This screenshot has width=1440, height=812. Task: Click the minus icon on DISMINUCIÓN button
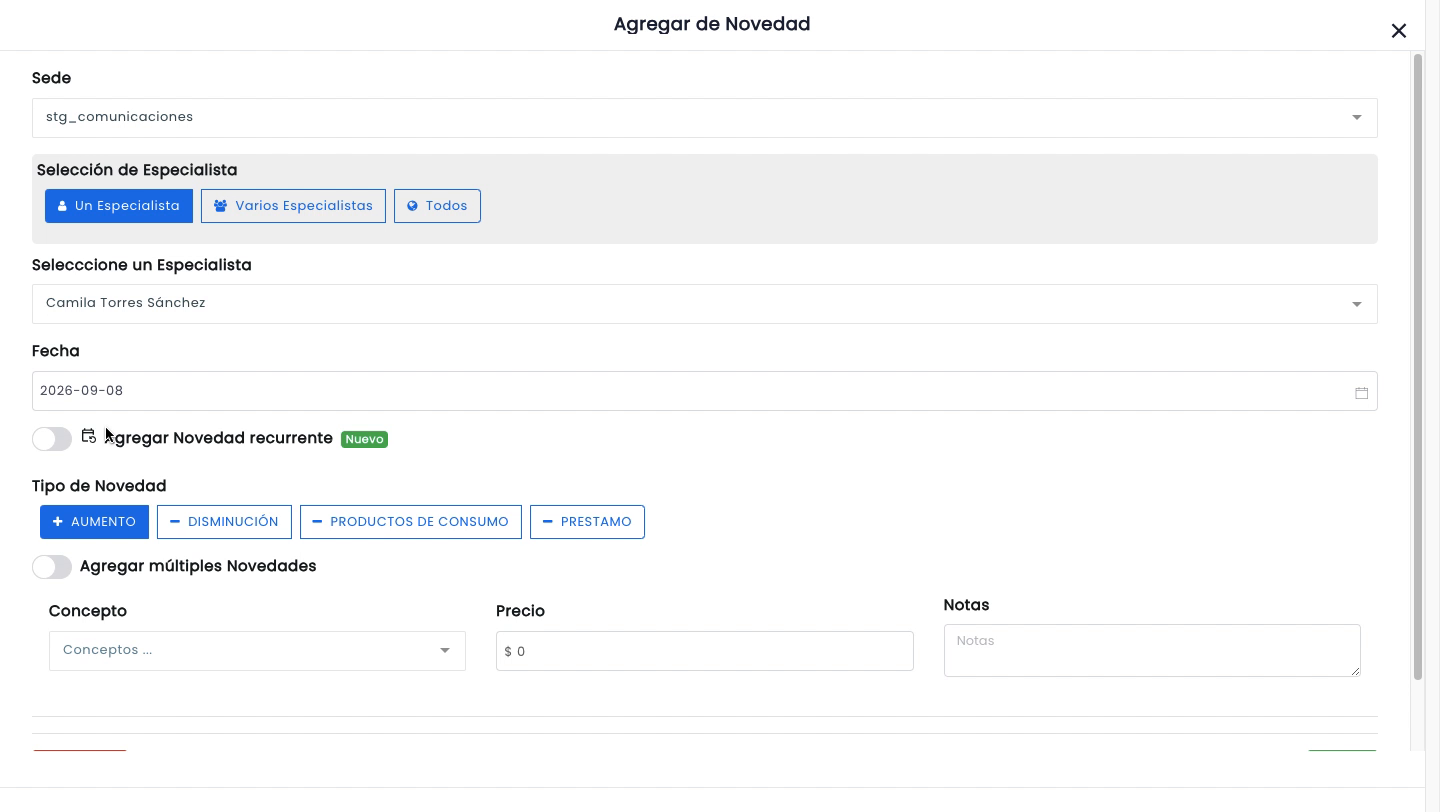tap(175, 522)
